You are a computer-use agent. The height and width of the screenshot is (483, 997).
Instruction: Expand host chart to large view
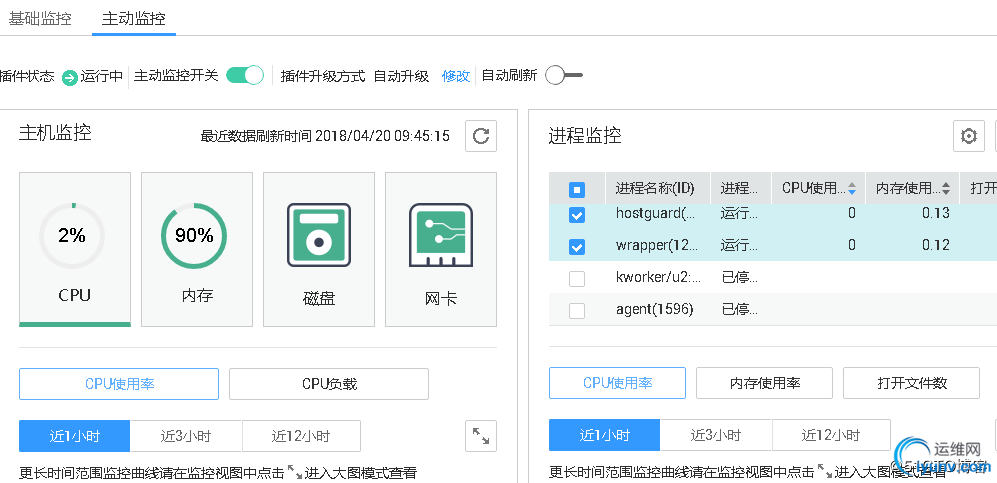[481, 436]
